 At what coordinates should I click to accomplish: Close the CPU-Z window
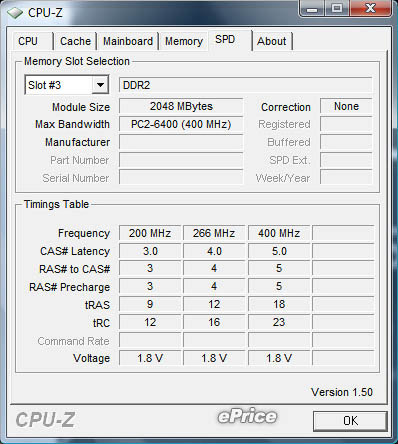pos(370,8)
